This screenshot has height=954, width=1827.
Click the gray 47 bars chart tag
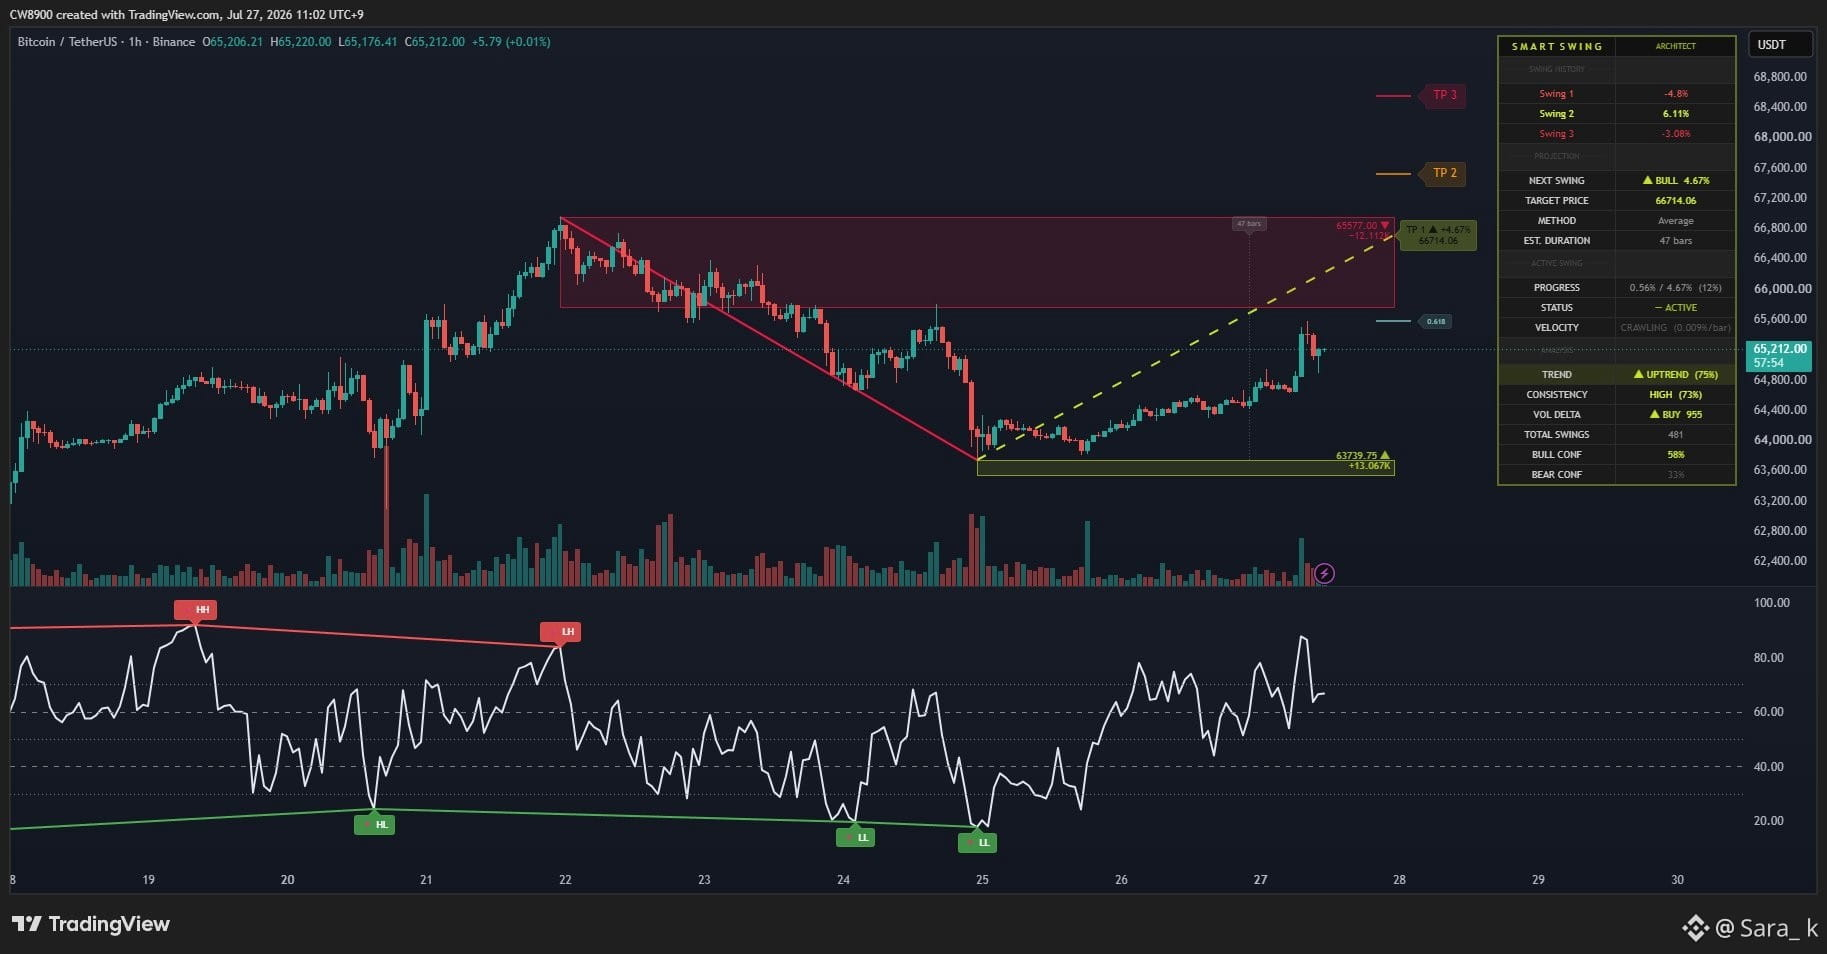(1248, 224)
